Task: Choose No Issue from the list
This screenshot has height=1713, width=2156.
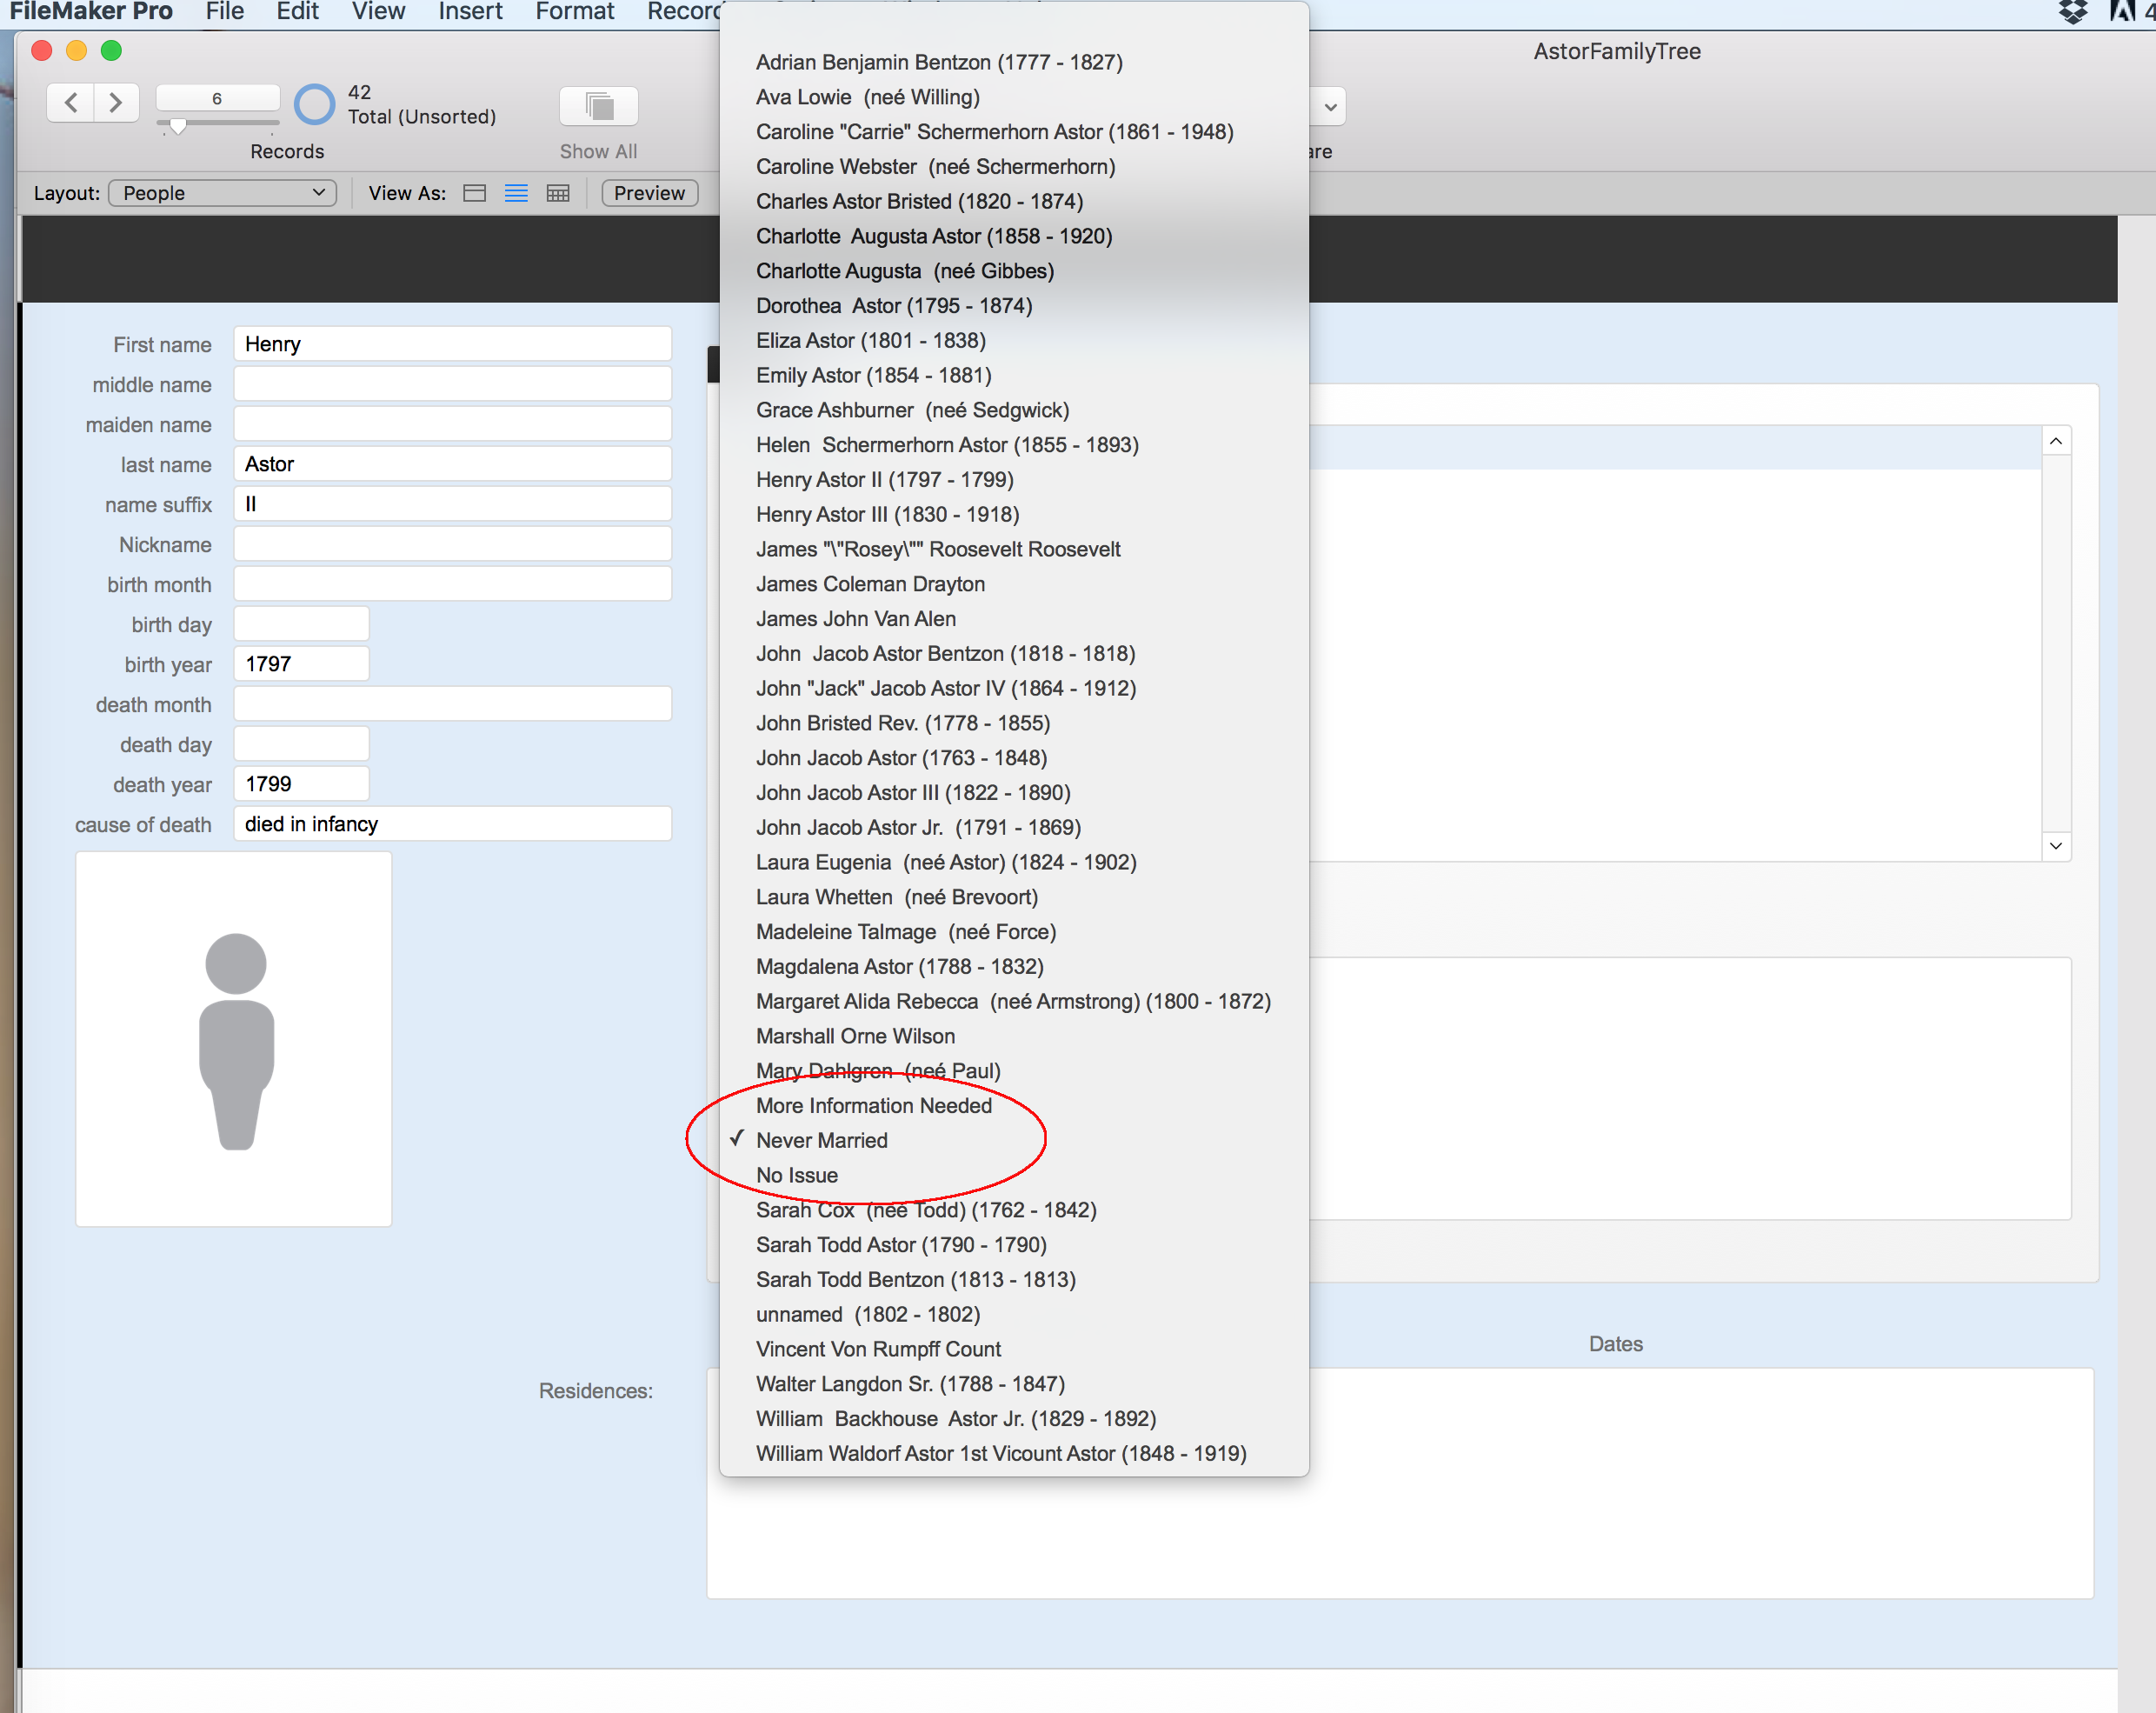Action: pyautogui.click(x=796, y=1175)
